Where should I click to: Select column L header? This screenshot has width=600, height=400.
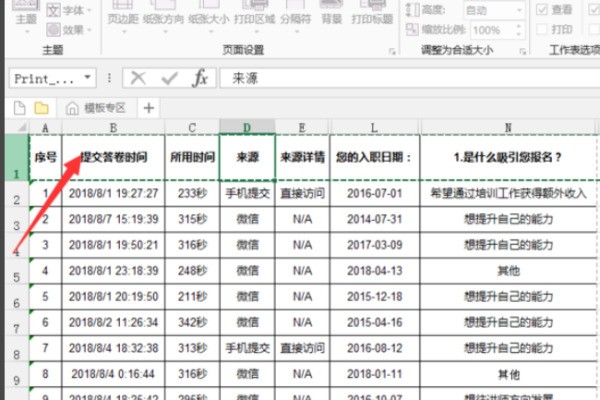[374, 127]
